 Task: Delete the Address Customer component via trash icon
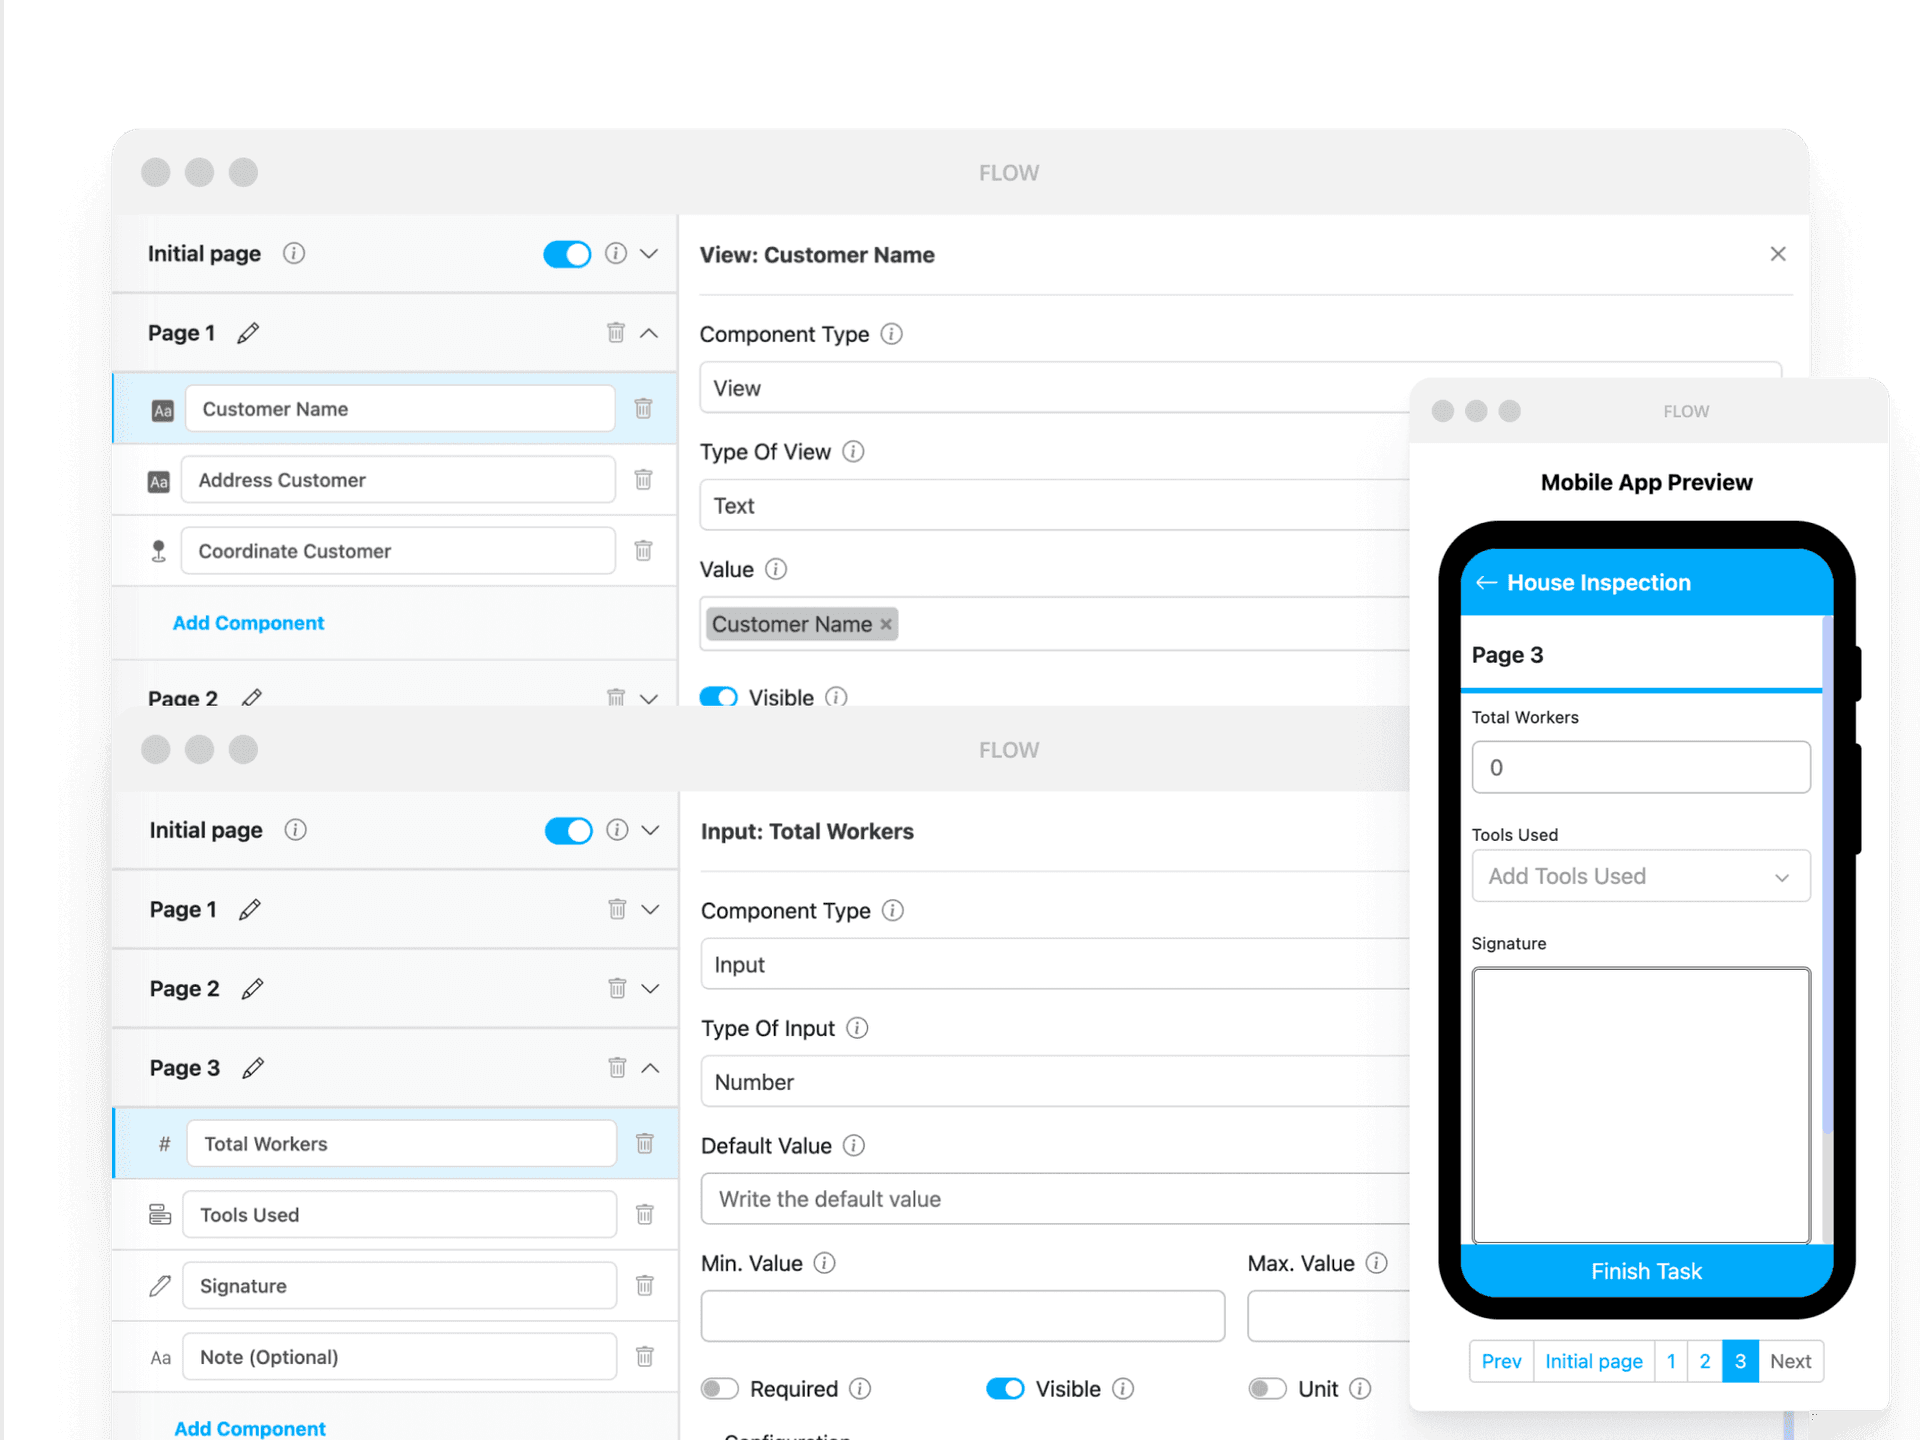pos(643,479)
